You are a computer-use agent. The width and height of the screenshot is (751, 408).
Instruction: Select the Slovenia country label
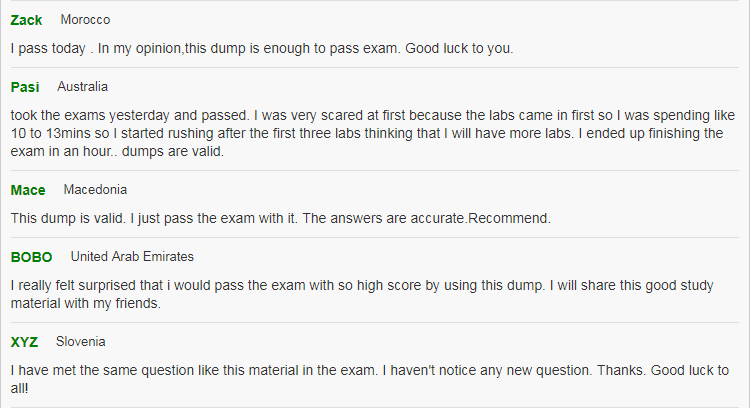pos(80,342)
